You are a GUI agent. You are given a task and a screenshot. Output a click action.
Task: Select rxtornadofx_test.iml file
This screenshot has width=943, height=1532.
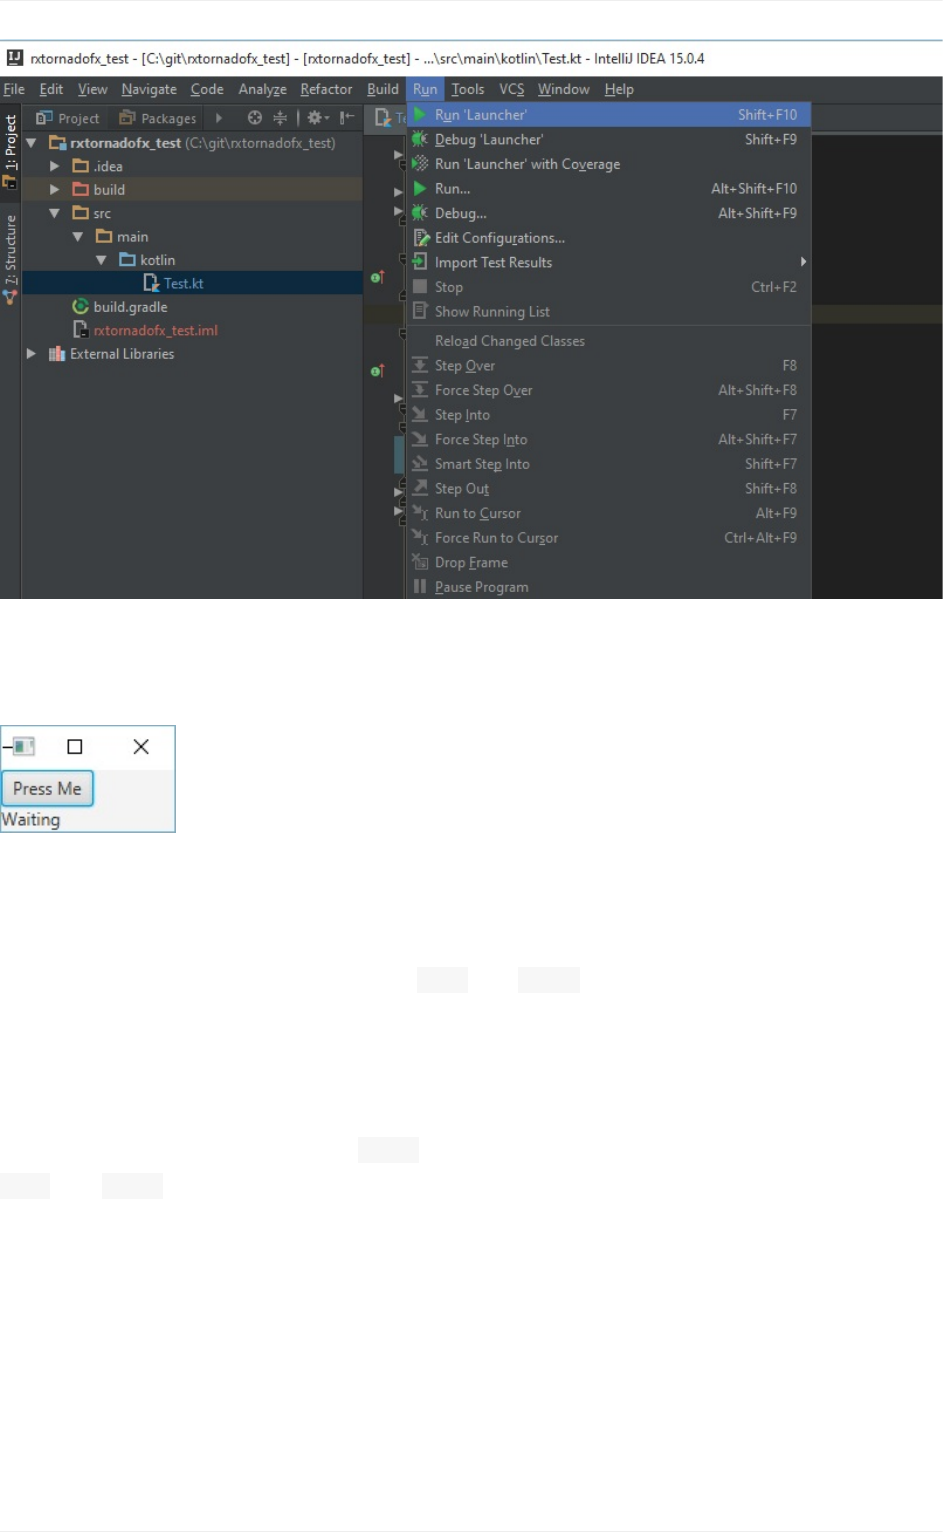point(155,330)
